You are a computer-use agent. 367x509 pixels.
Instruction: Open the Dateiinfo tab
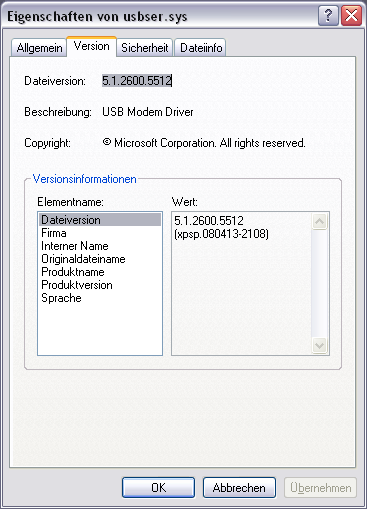tap(201, 48)
